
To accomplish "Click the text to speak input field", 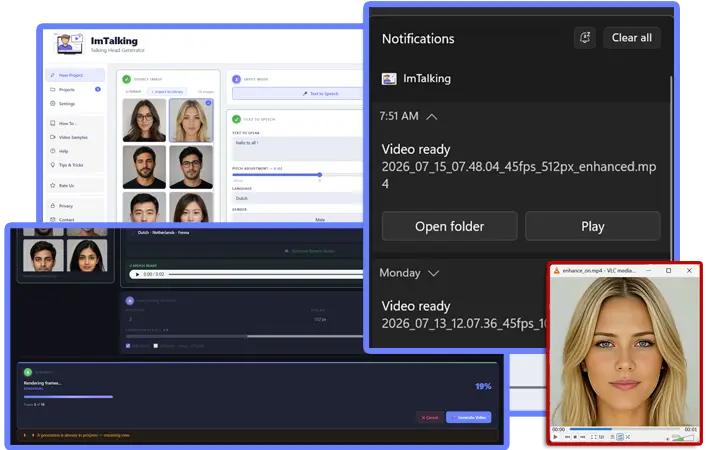I will coord(297,149).
